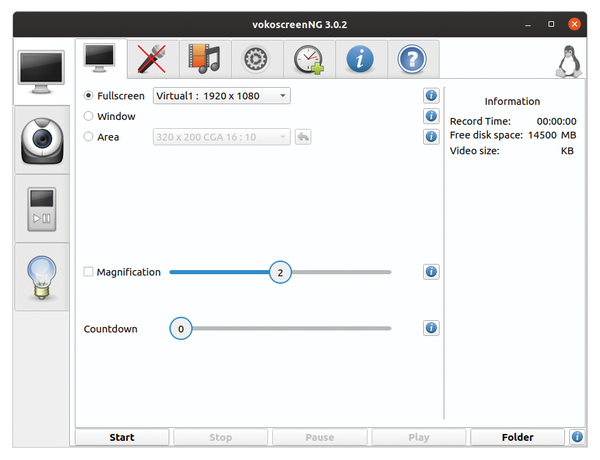600x460 pixels.
Task: Open the blue info about tab
Action: click(x=361, y=59)
